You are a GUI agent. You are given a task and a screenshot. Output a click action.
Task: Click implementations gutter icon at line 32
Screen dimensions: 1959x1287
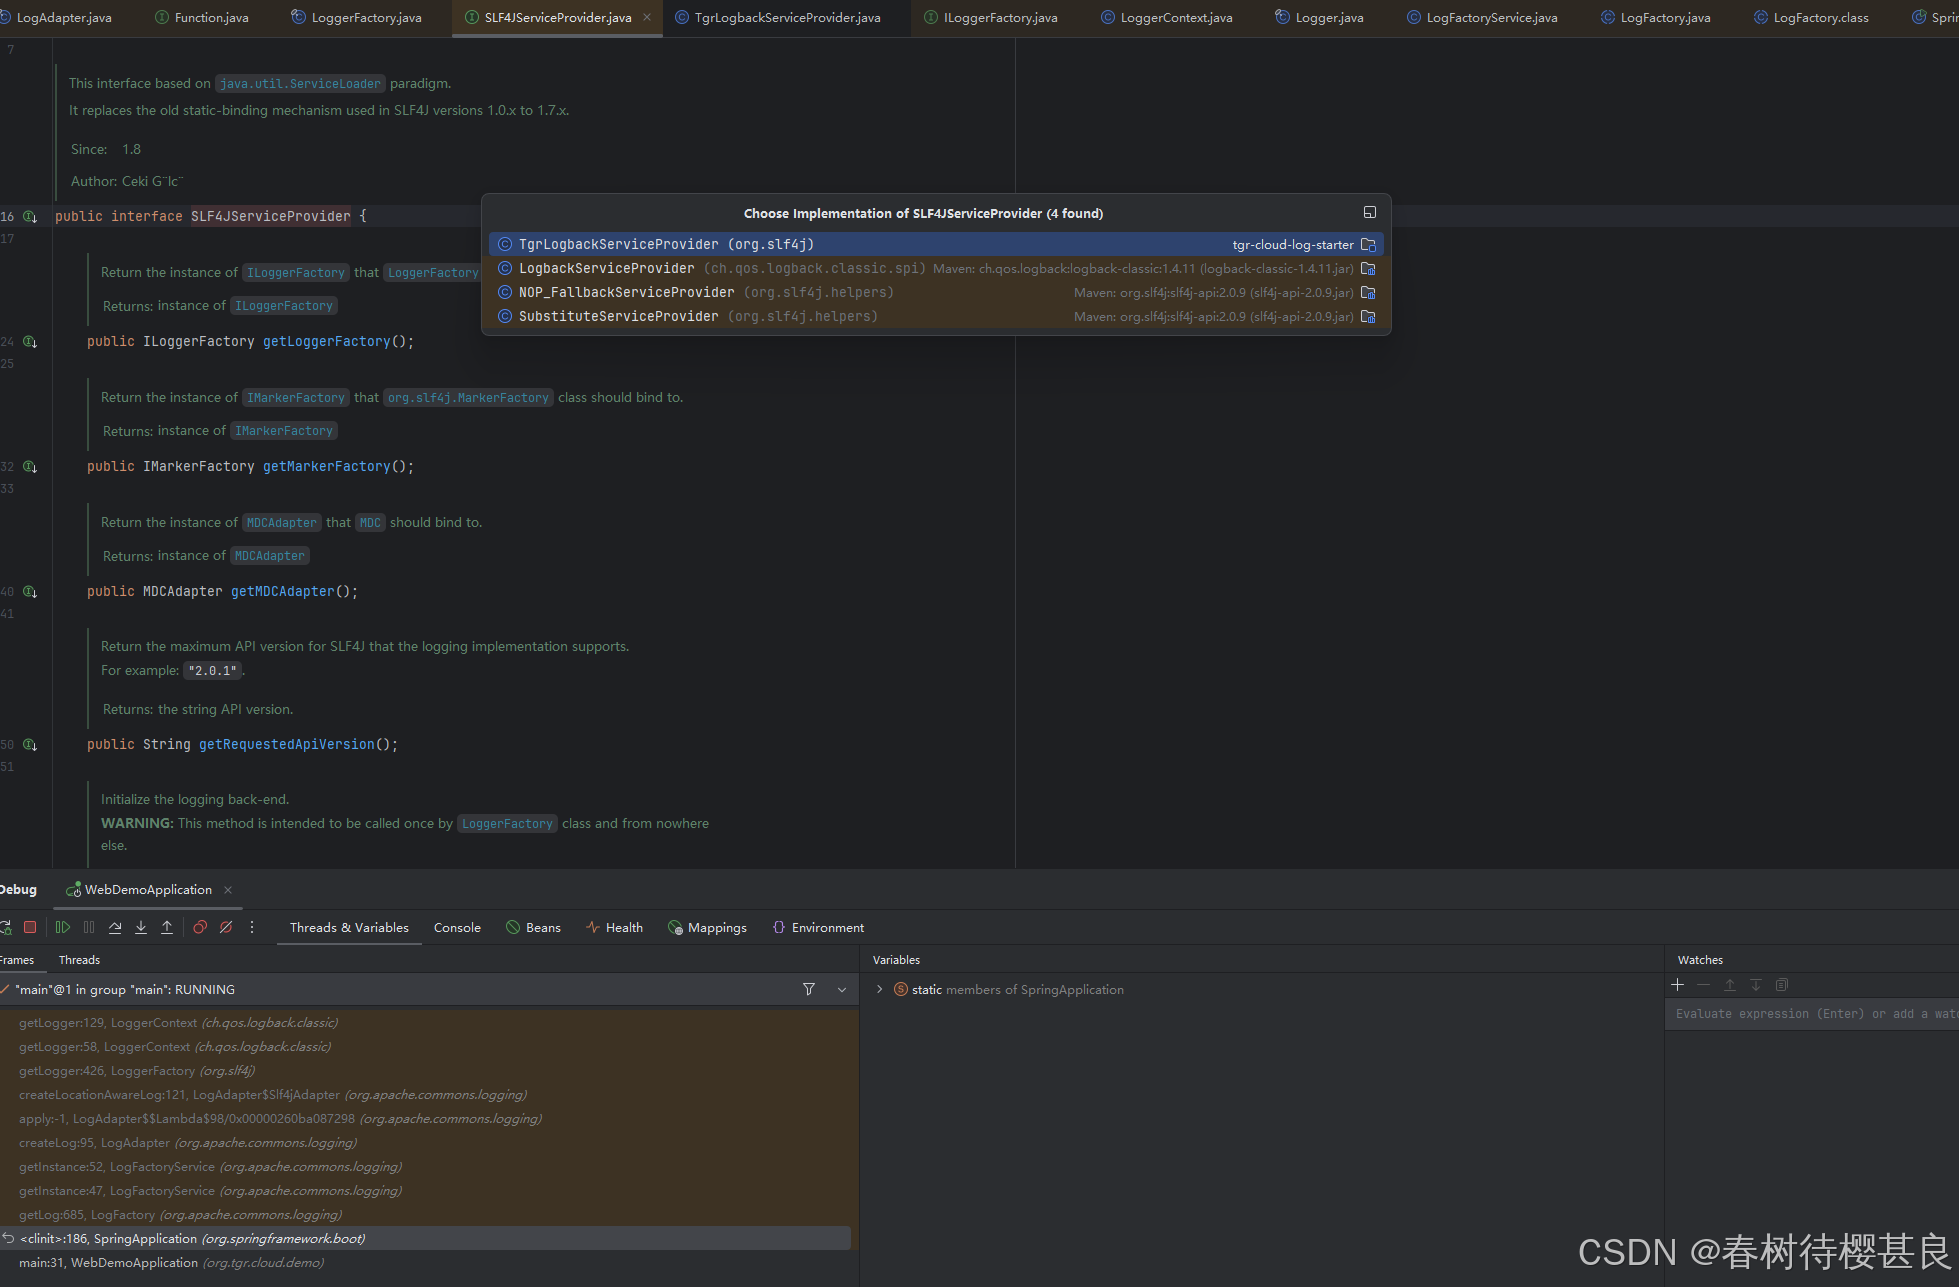[30, 466]
